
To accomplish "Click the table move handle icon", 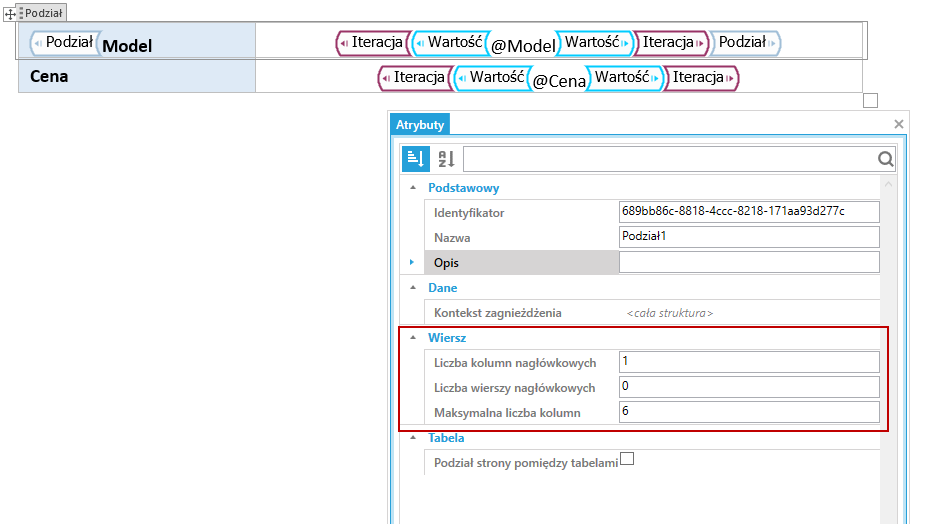I will pyautogui.click(x=10, y=14).
